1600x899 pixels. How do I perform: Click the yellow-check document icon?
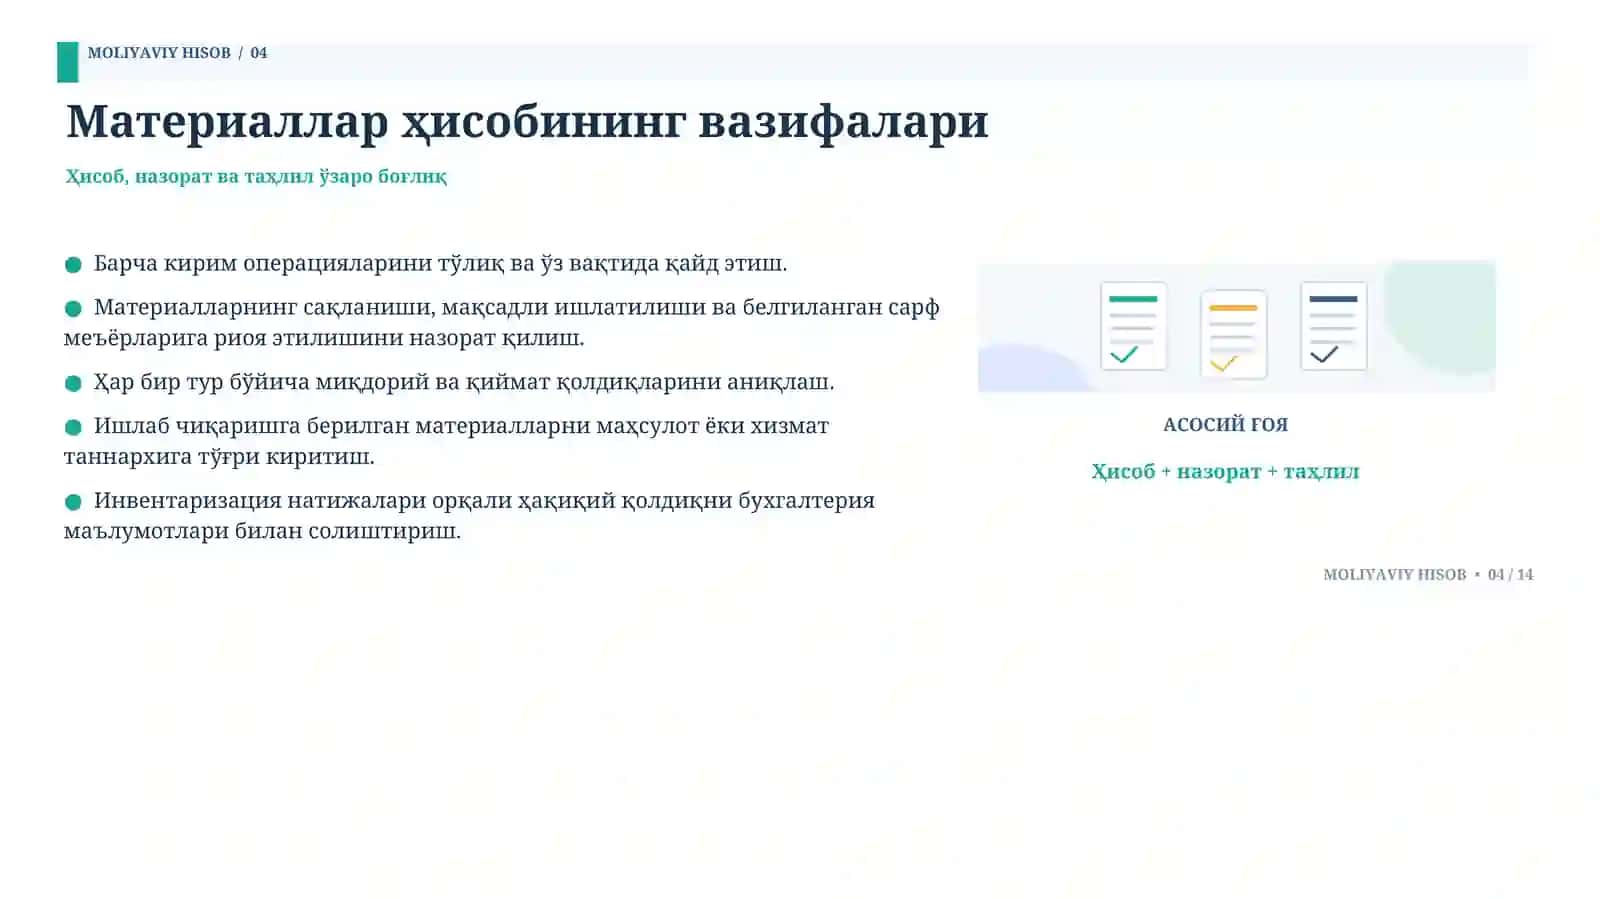point(1233,334)
